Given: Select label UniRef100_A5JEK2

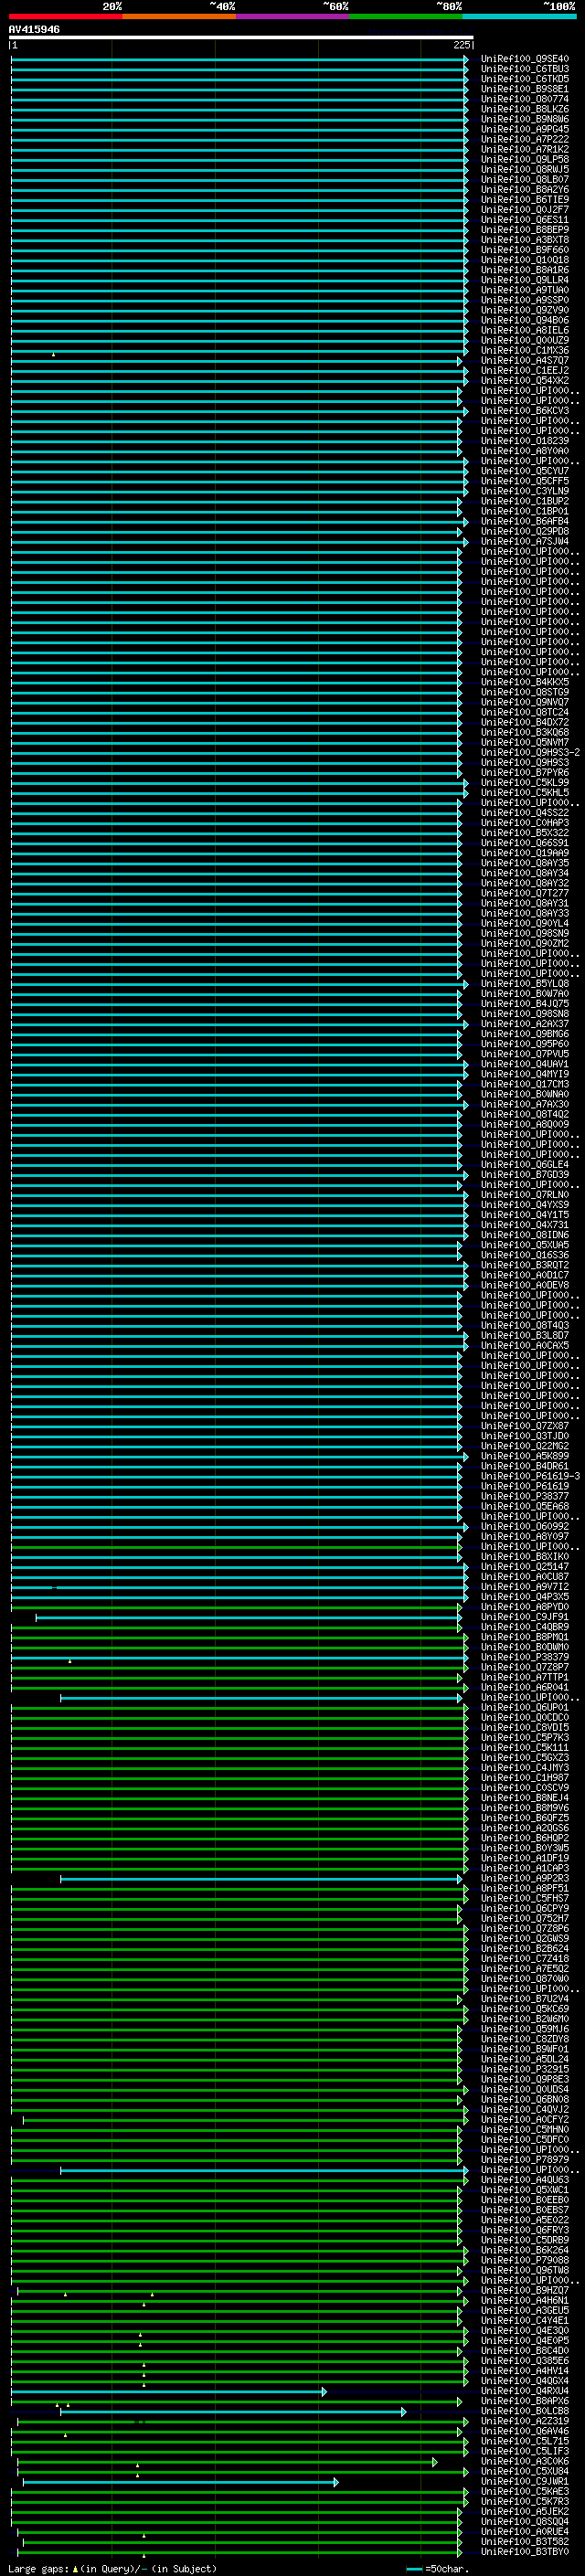Looking at the screenshot, I should click(525, 2511).
